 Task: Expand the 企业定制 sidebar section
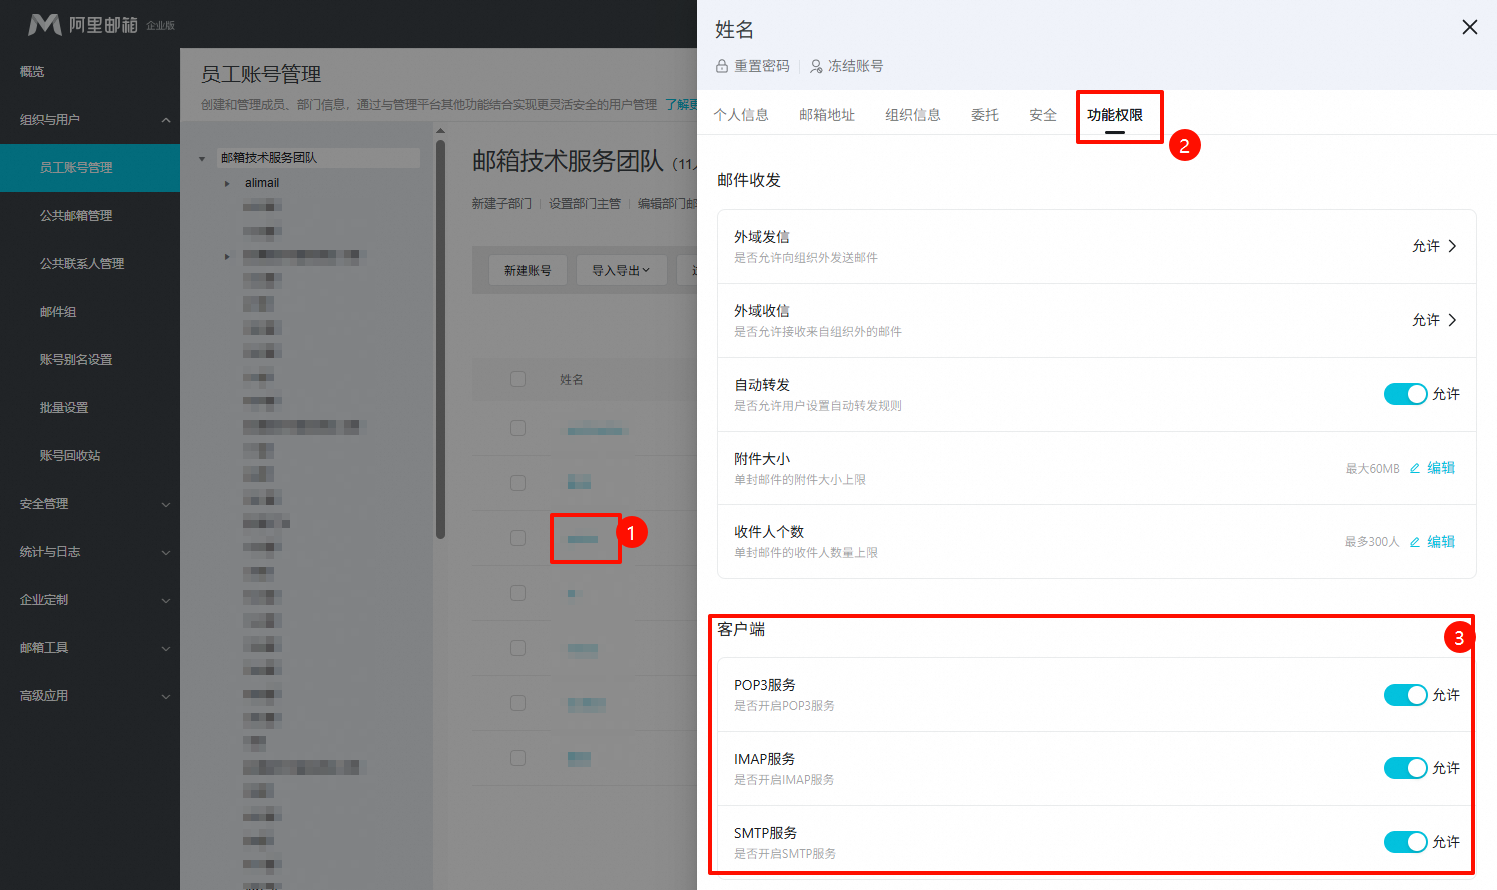pyautogui.click(x=166, y=600)
